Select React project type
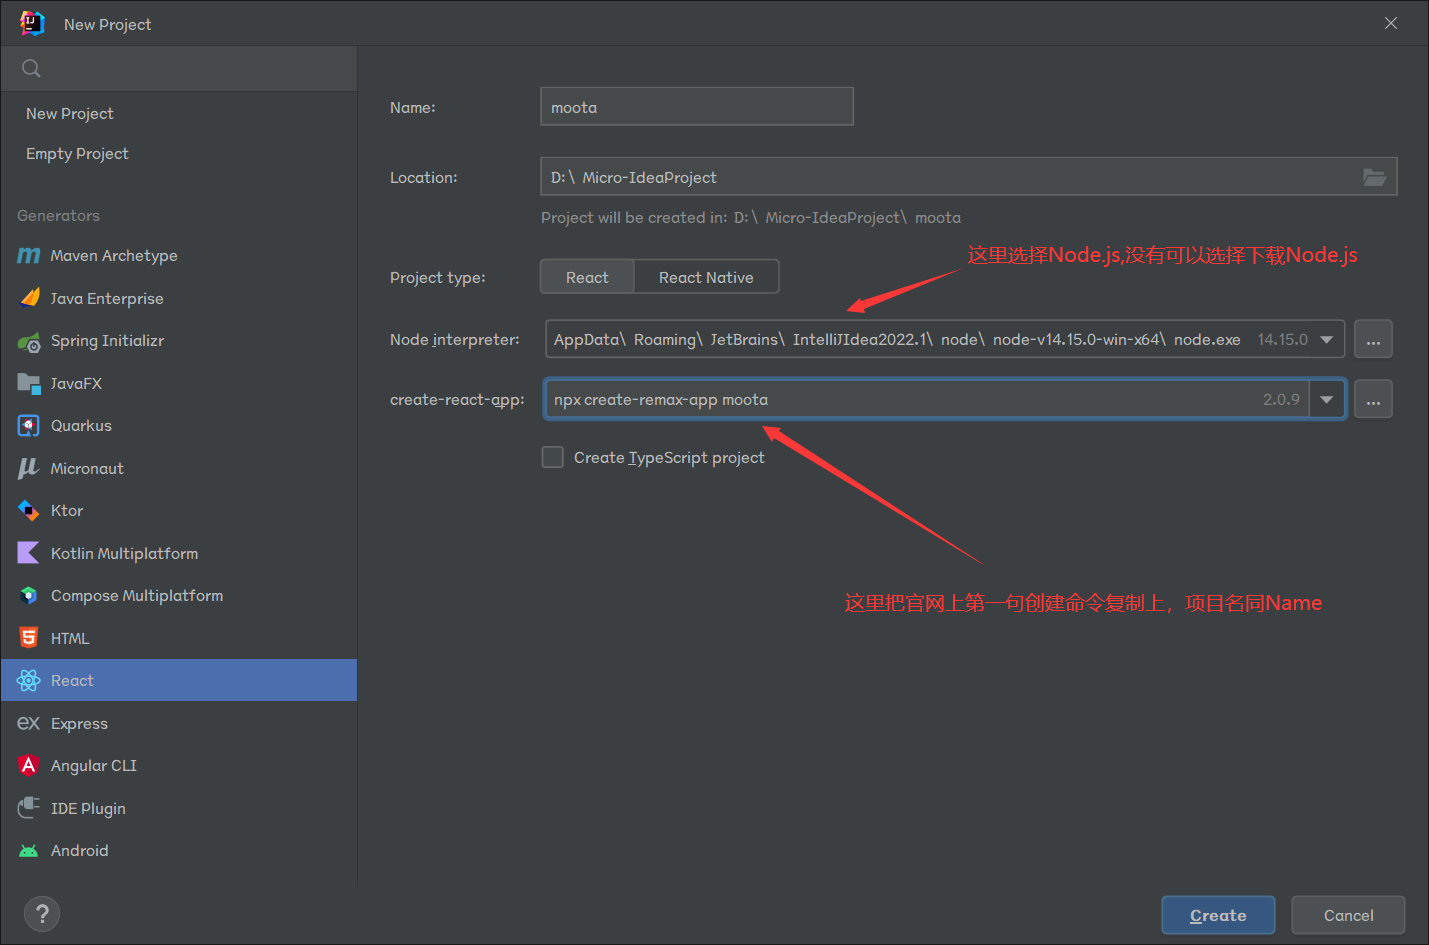The height and width of the screenshot is (945, 1429). 587,277
